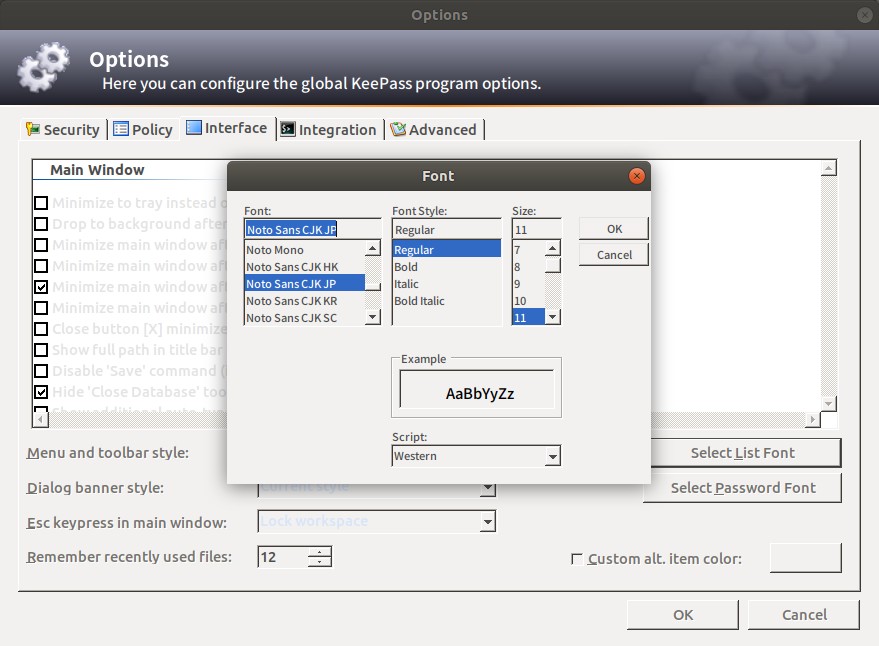Select 'Noto Sans CJK HK' font

coord(305,267)
